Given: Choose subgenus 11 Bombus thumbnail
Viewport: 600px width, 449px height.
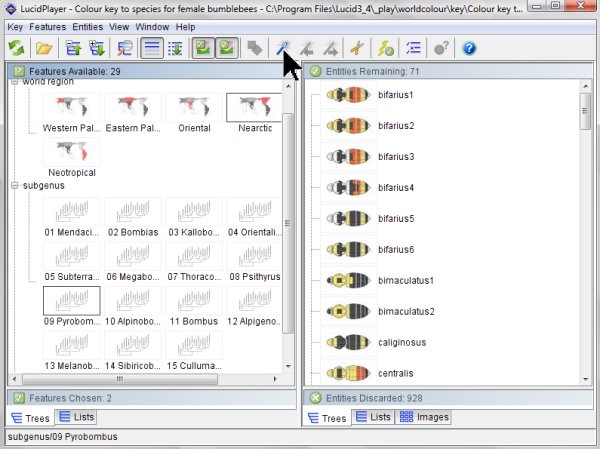Looking at the screenshot, I should pos(194,301).
